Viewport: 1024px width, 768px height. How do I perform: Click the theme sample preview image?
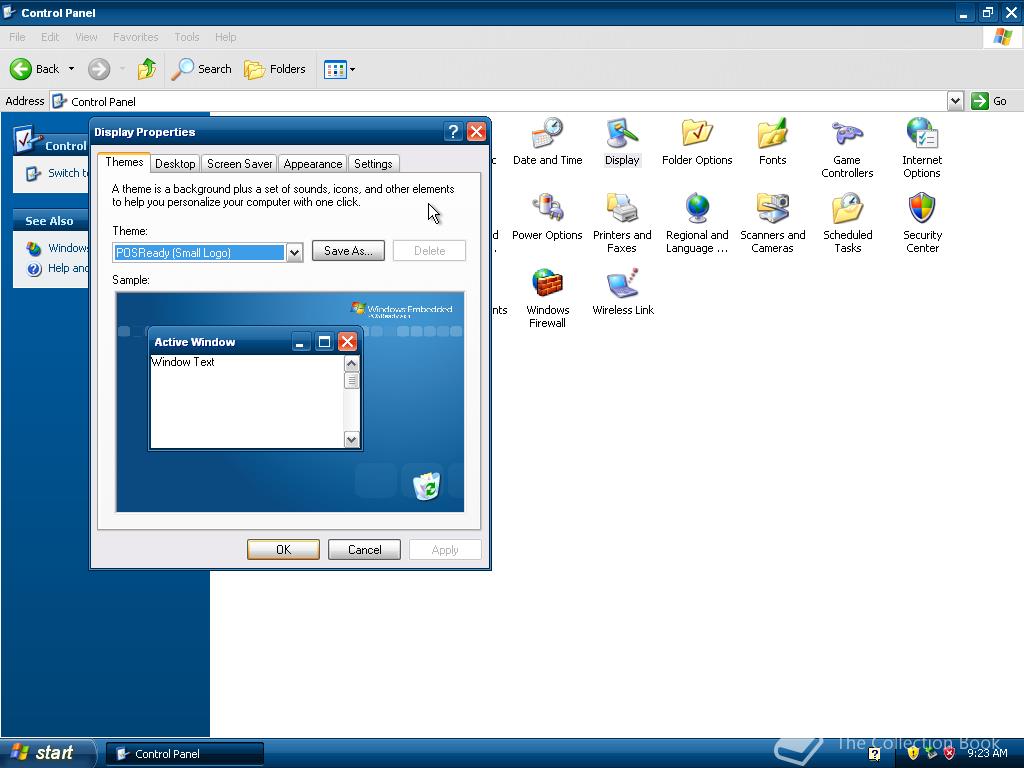[290, 402]
